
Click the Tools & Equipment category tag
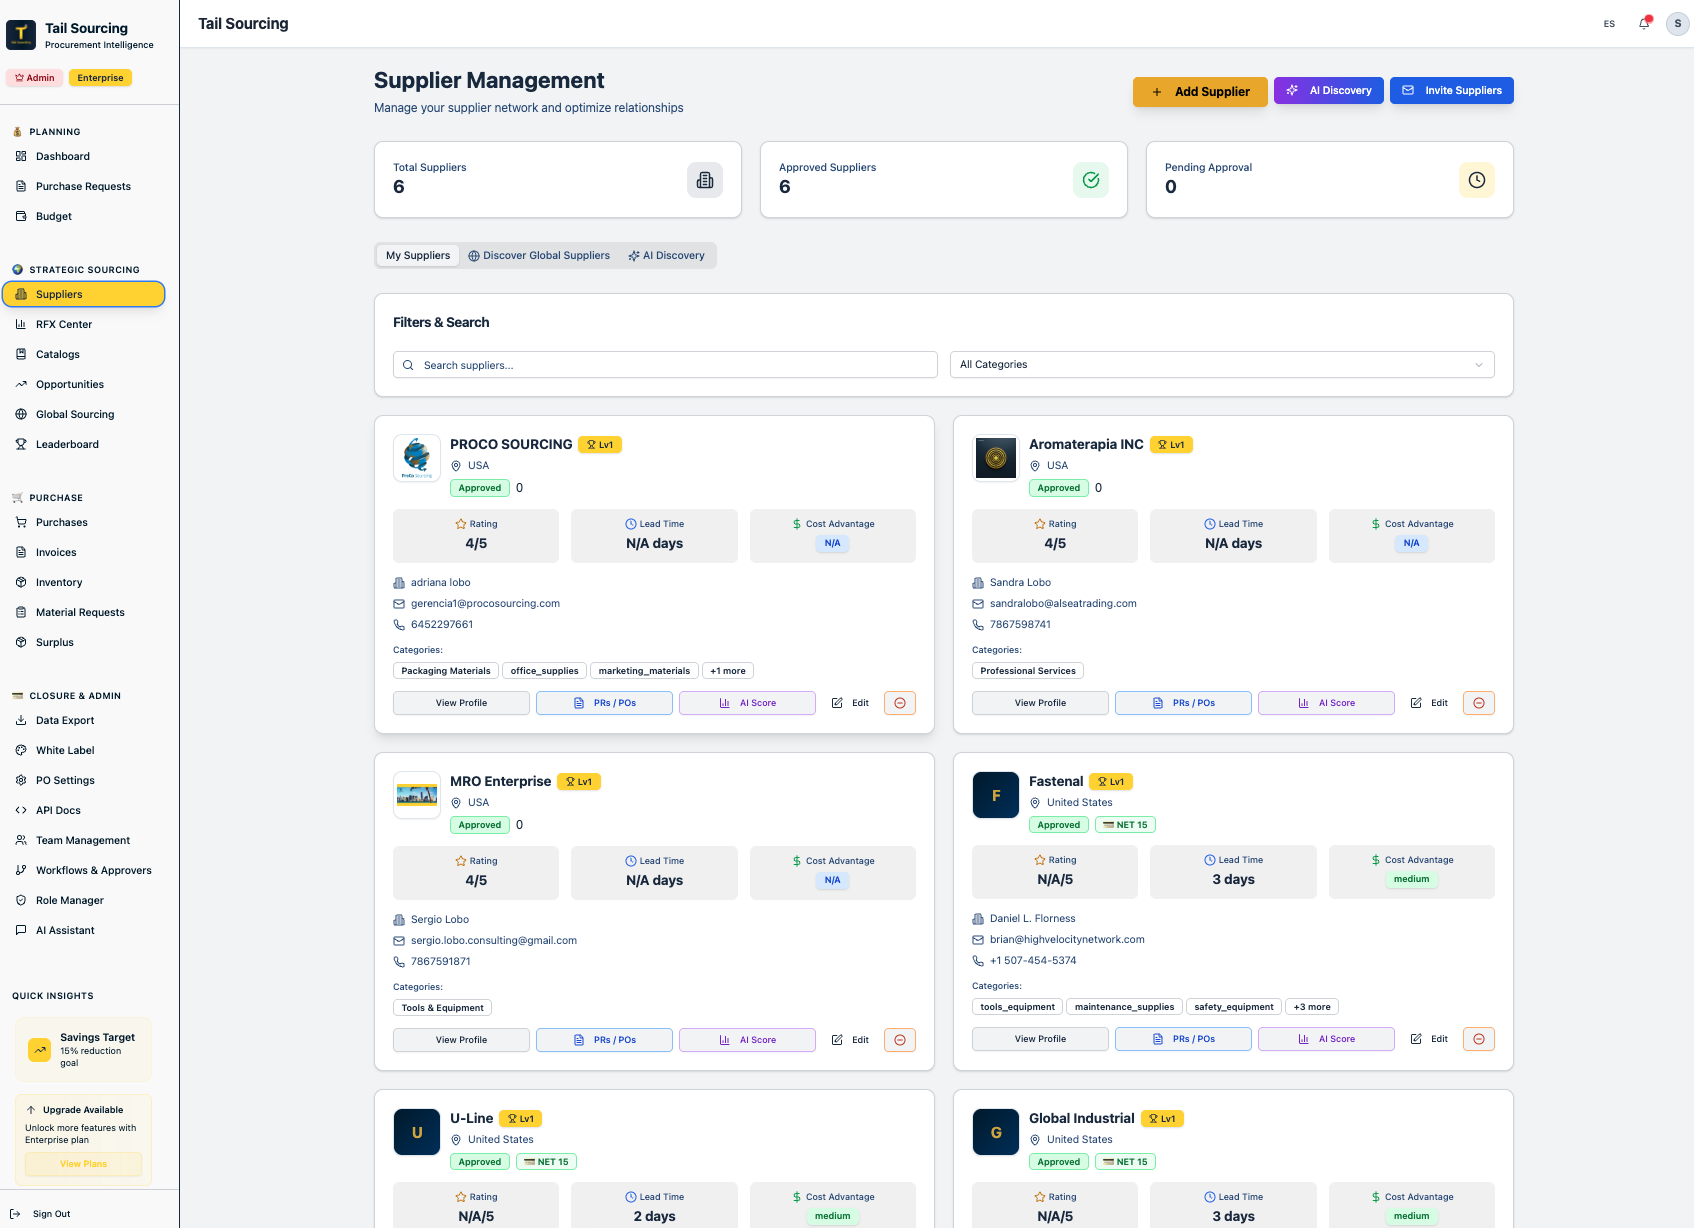point(442,1008)
